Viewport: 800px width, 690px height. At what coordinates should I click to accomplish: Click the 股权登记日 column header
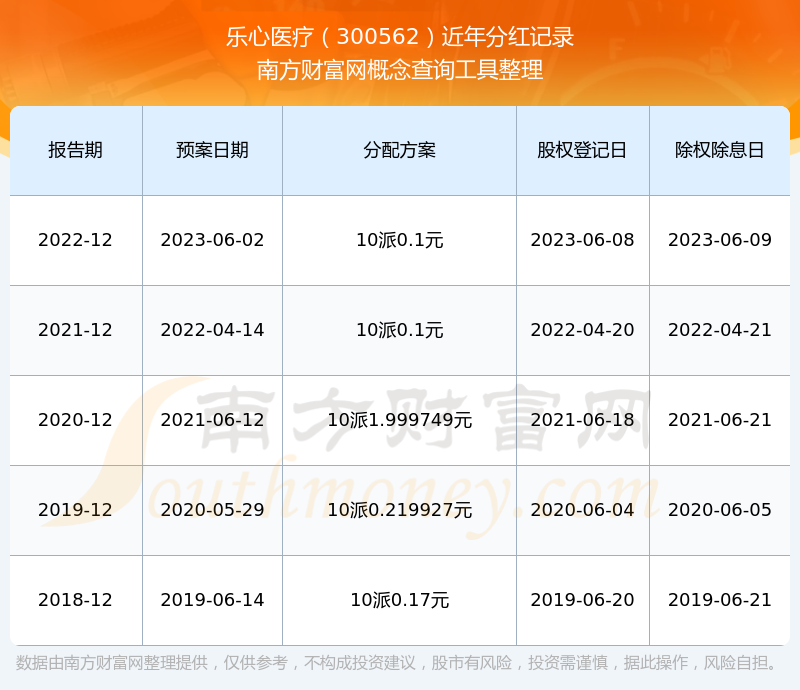[582, 150]
